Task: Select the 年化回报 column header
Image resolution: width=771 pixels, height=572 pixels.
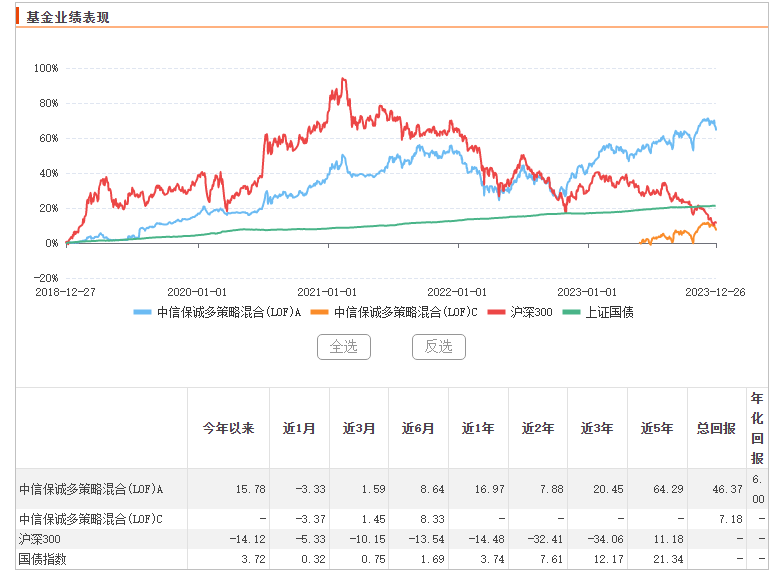Action: click(x=757, y=428)
